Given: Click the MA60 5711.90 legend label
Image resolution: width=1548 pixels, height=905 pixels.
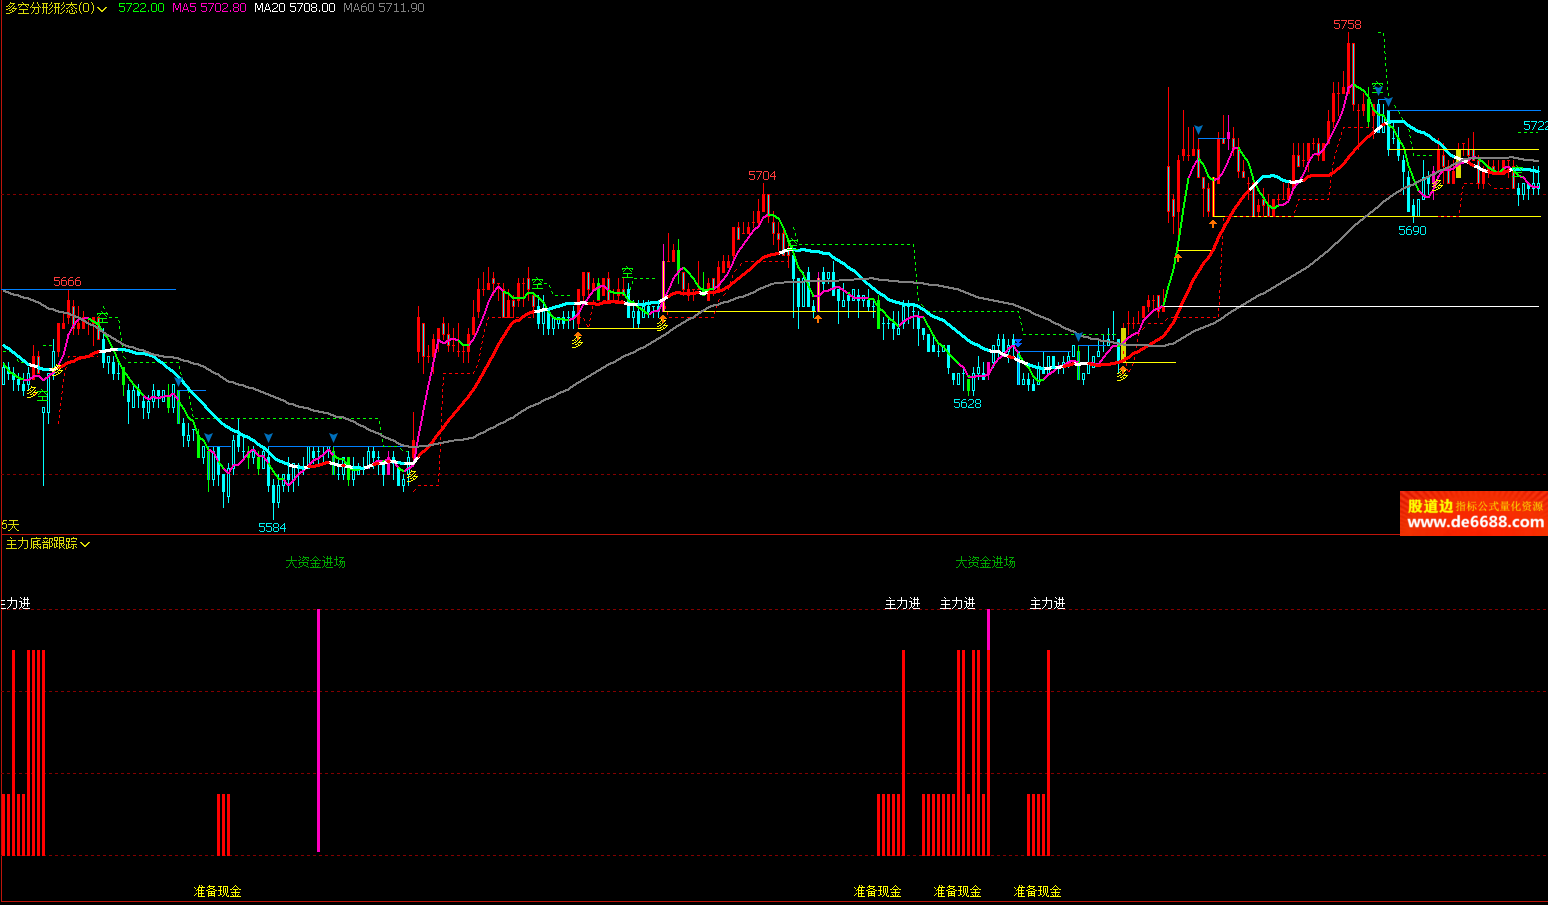Looking at the screenshot, I should tap(383, 8).
